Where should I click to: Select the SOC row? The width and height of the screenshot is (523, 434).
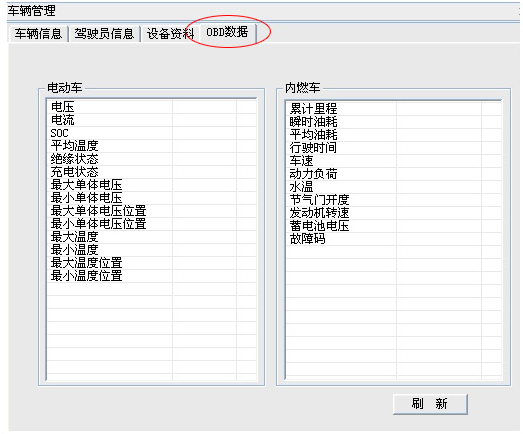(152, 133)
